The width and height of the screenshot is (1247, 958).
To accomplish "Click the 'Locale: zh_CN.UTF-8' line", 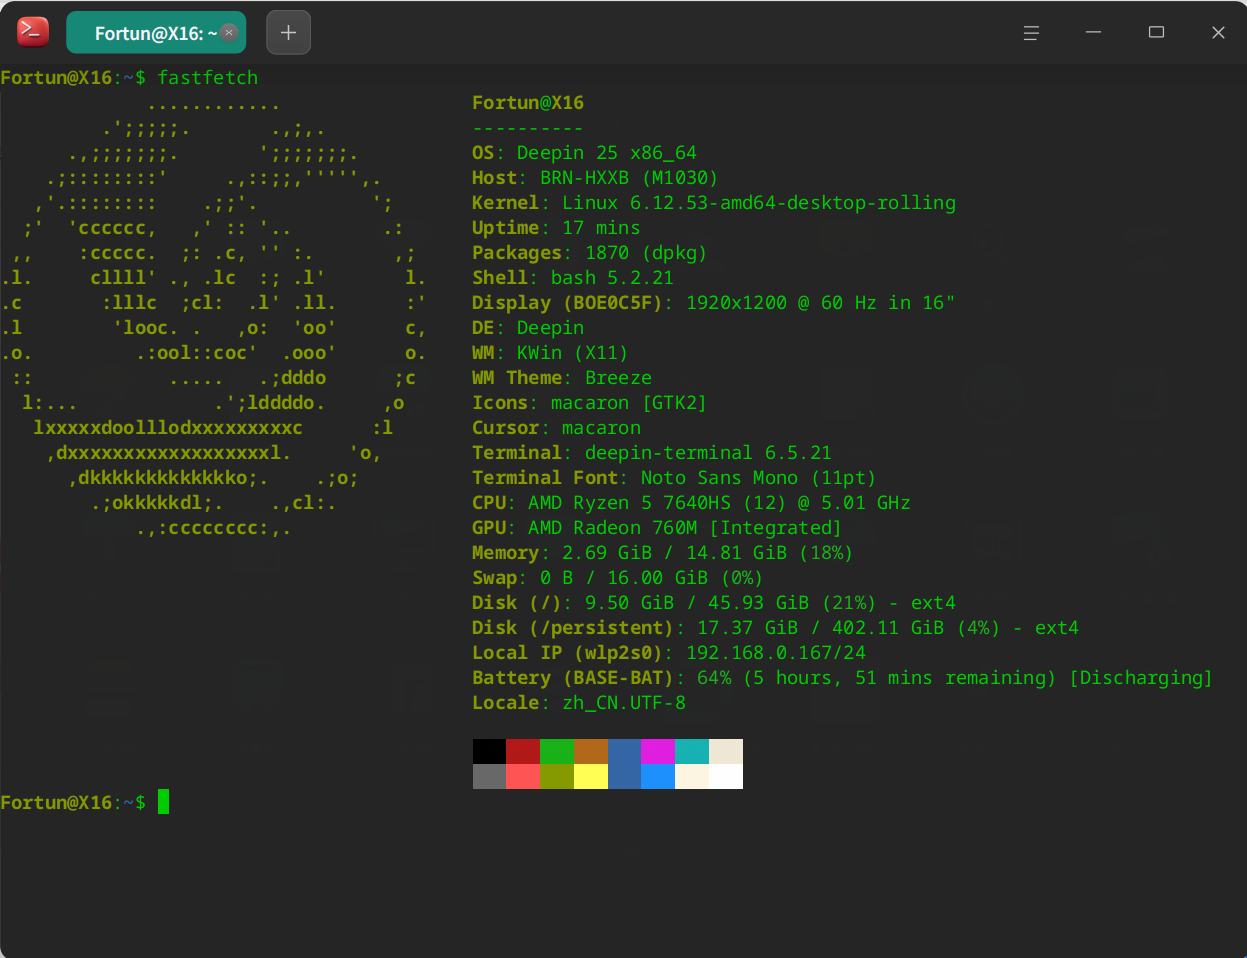I will pyautogui.click(x=579, y=703).
